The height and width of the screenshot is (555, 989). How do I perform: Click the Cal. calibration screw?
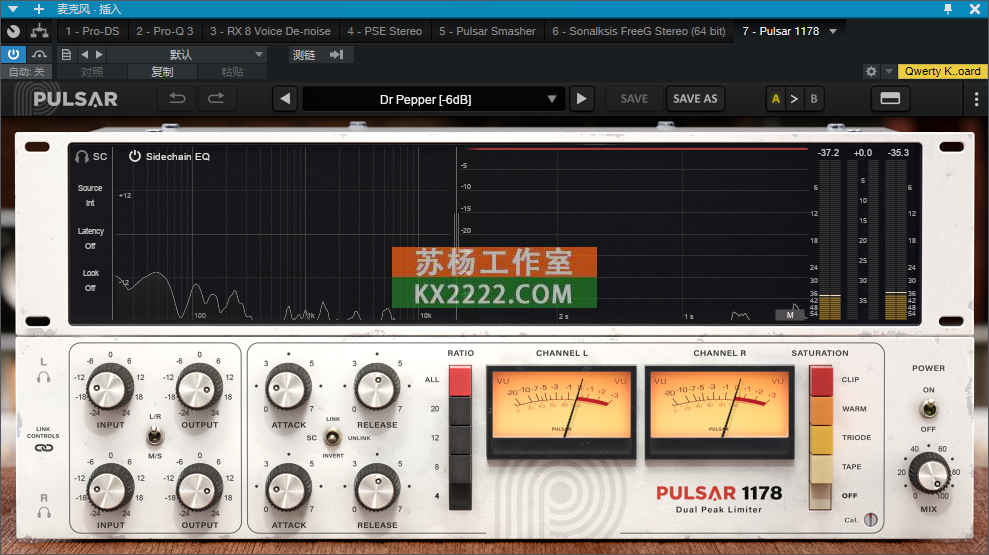(870, 520)
